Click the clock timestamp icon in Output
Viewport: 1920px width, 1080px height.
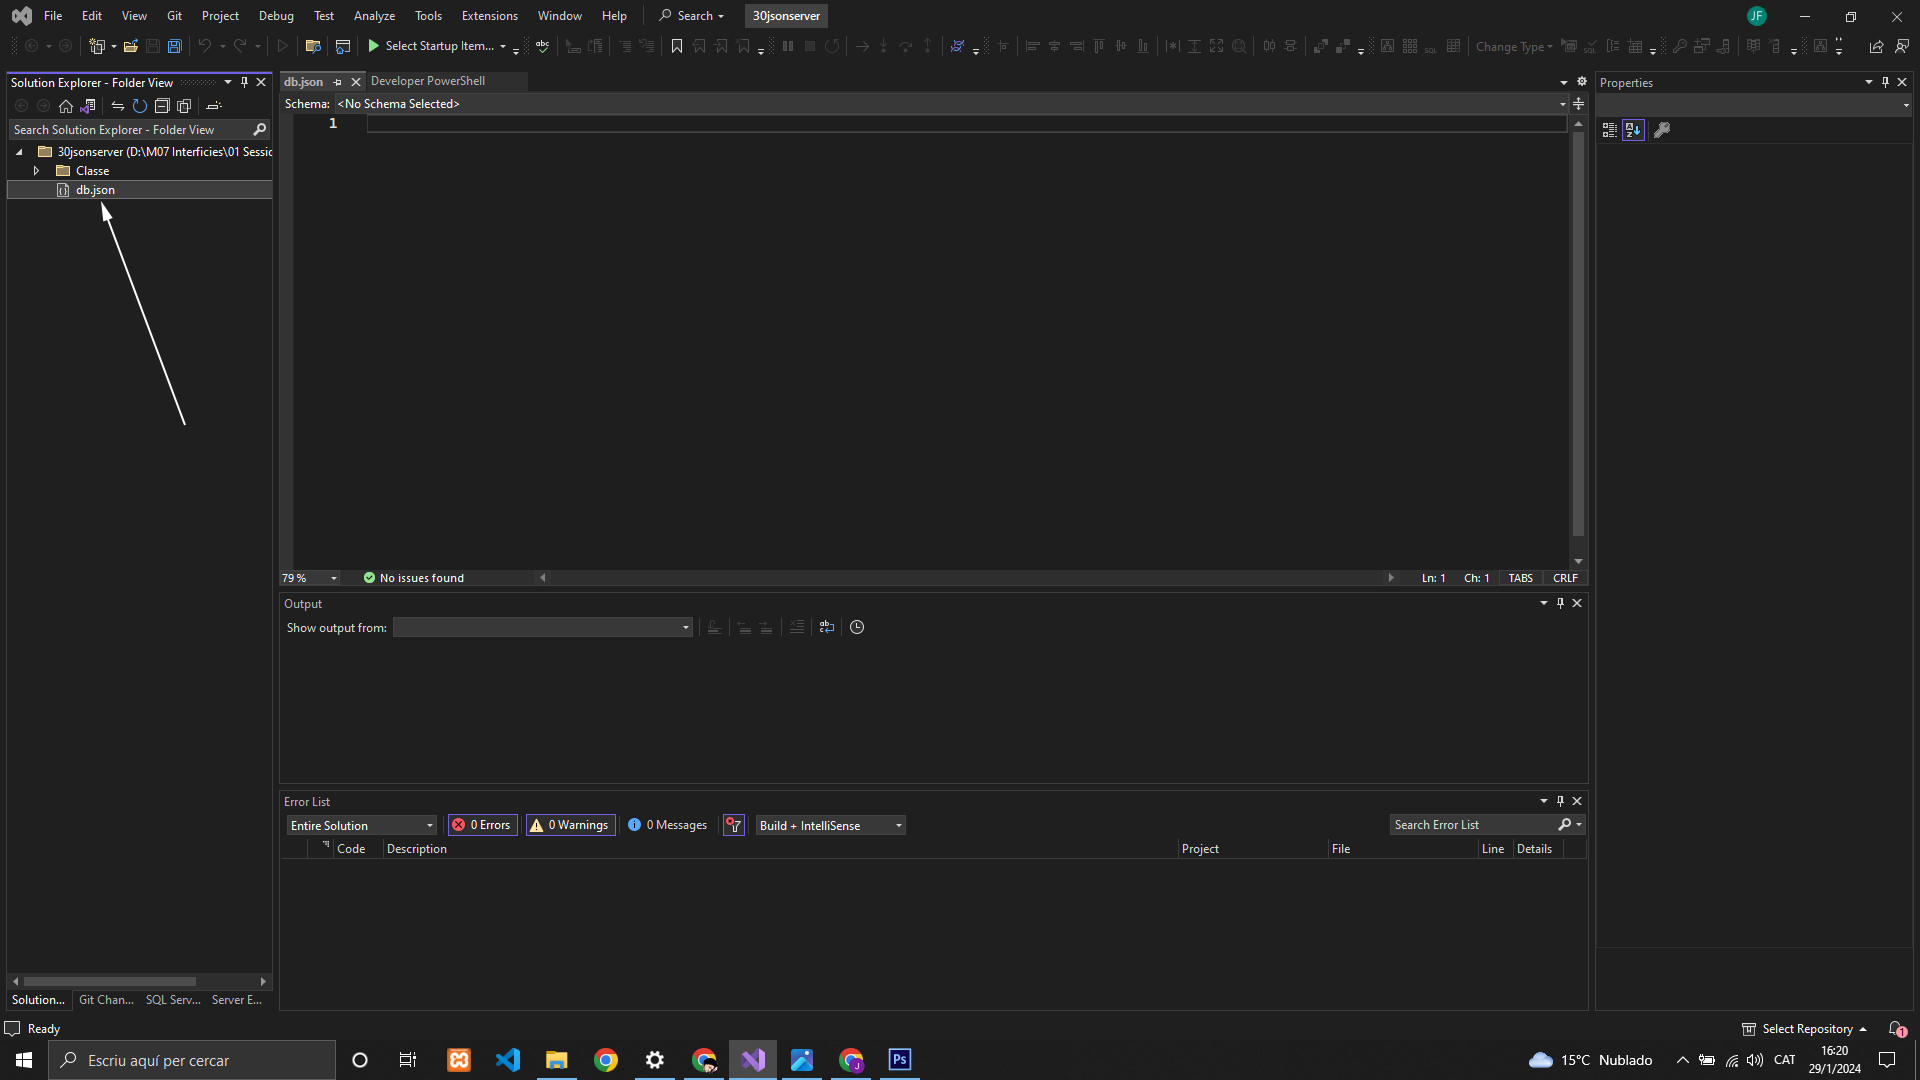click(857, 627)
